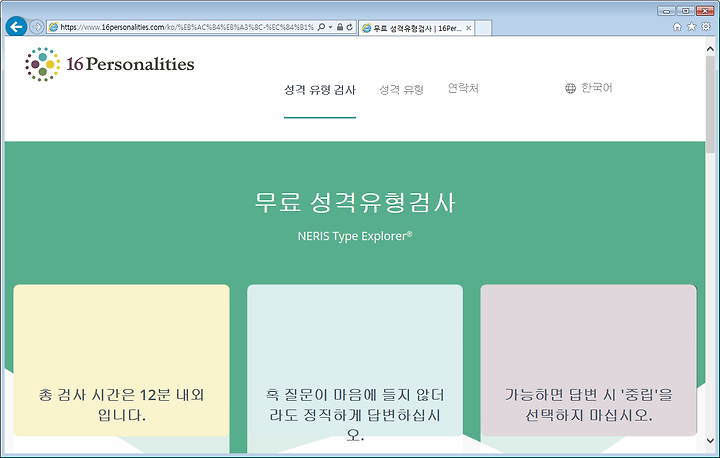This screenshot has width=720, height=458.
Task: Click the URL address field
Action: 187,27
